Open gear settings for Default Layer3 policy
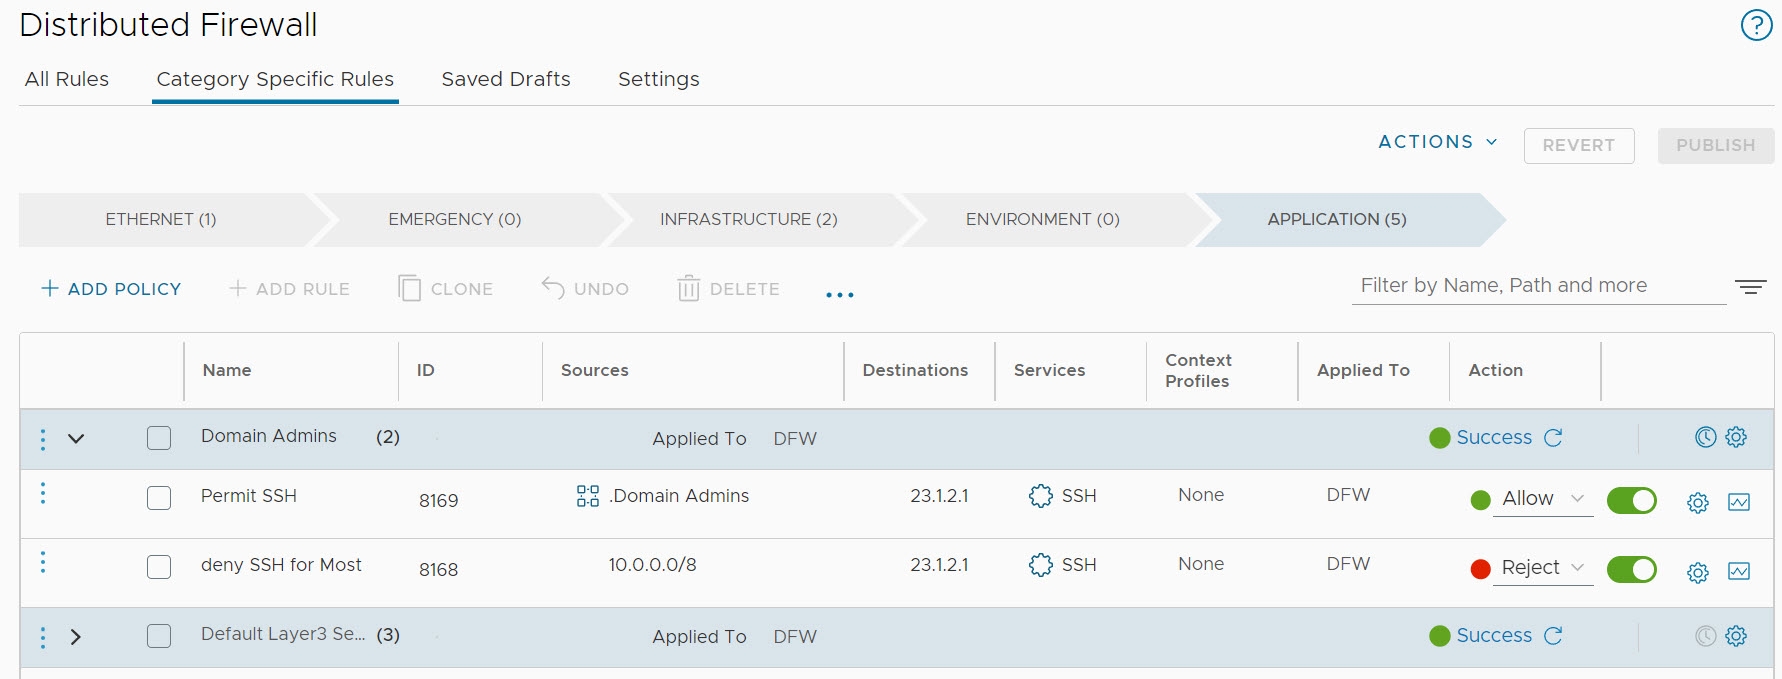The height and width of the screenshot is (679, 1782). 1736,636
